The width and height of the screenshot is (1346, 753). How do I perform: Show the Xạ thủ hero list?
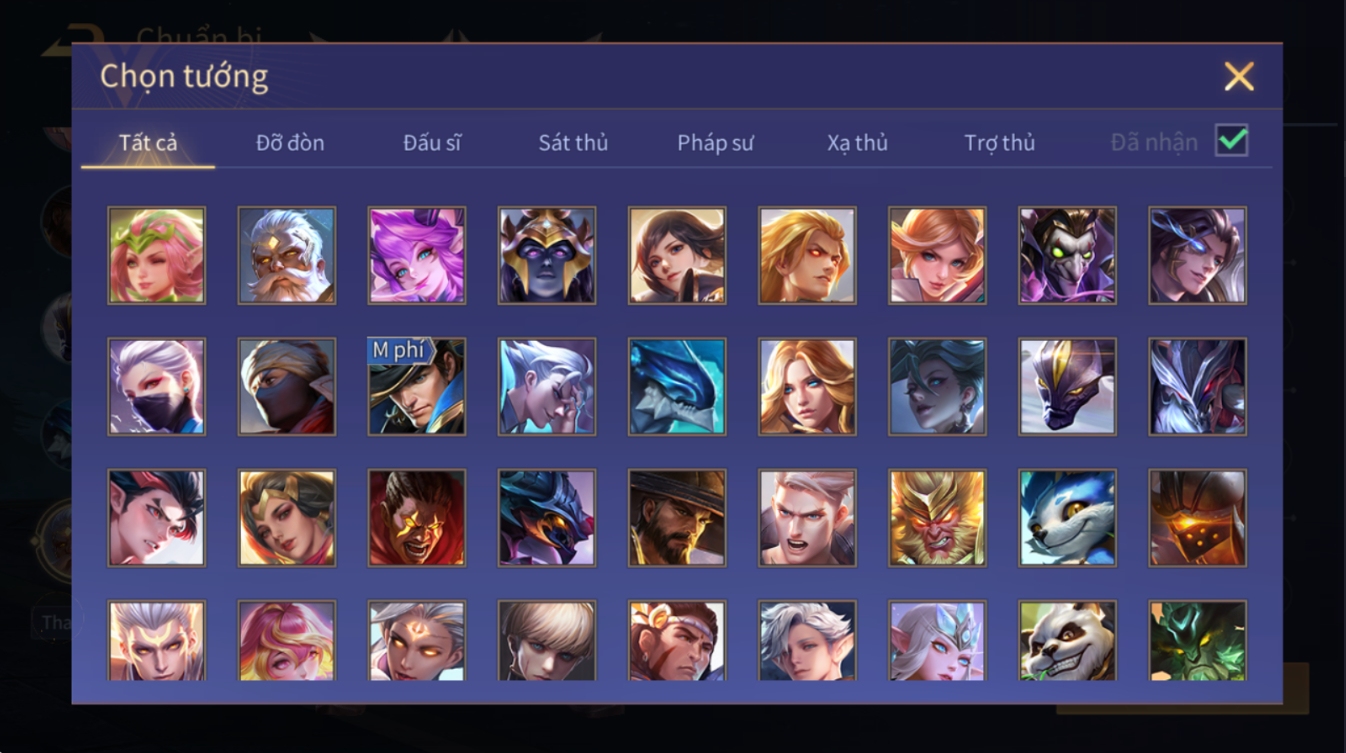pos(857,143)
